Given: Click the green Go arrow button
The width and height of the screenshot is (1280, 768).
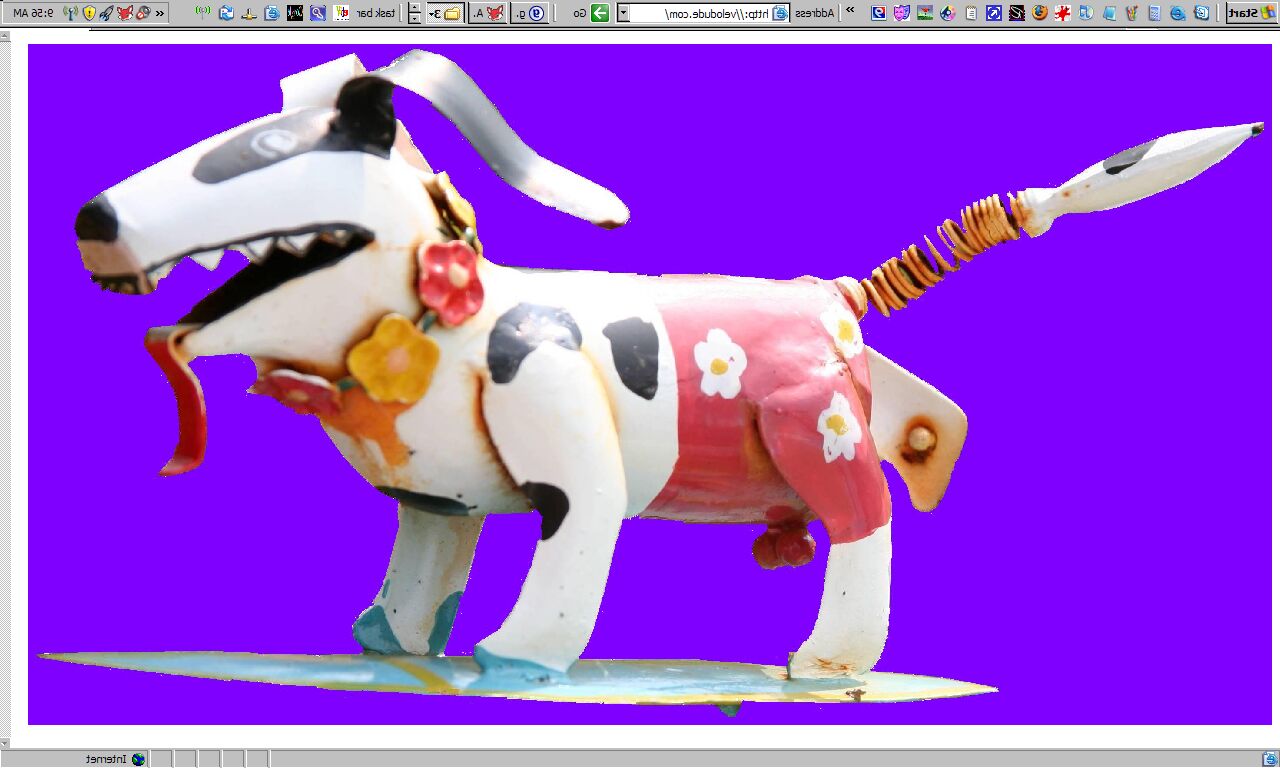Looking at the screenshot, I should 600,13.
